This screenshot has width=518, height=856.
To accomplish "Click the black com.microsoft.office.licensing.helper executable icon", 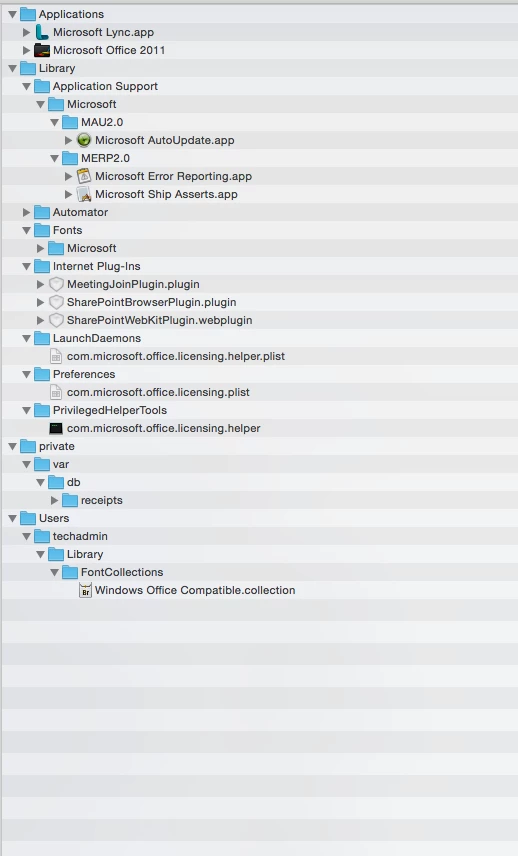I will (56, 429).
